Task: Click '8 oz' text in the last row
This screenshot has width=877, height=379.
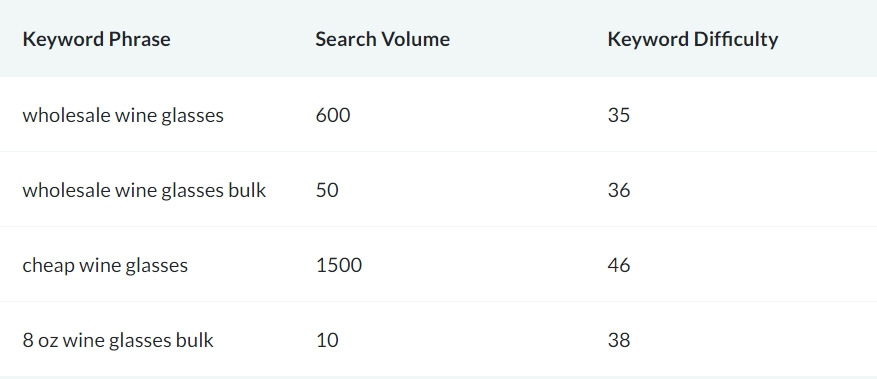Action: 40,340
